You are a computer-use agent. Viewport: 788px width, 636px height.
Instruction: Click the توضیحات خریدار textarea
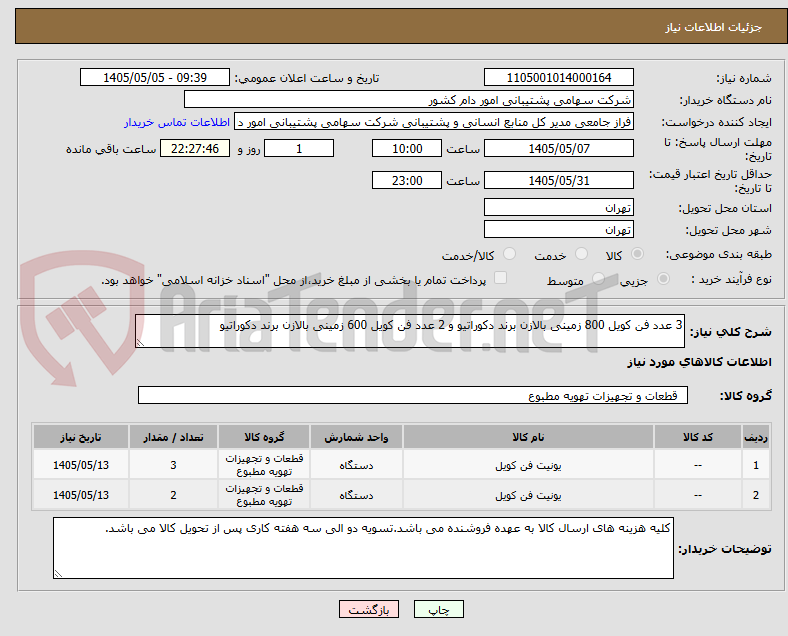click(x=363, y=548)
